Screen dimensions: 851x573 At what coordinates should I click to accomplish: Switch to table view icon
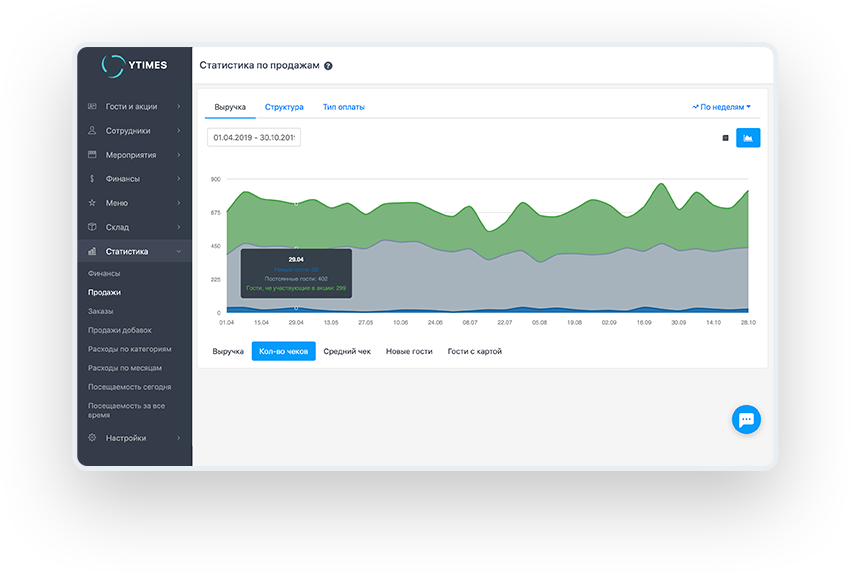click(x=725, y=138)
